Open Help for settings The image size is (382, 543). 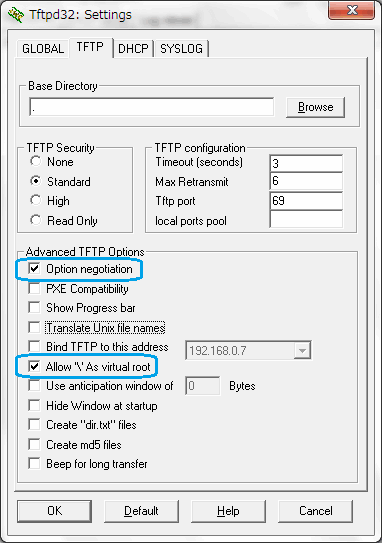(x=228, y=511)
